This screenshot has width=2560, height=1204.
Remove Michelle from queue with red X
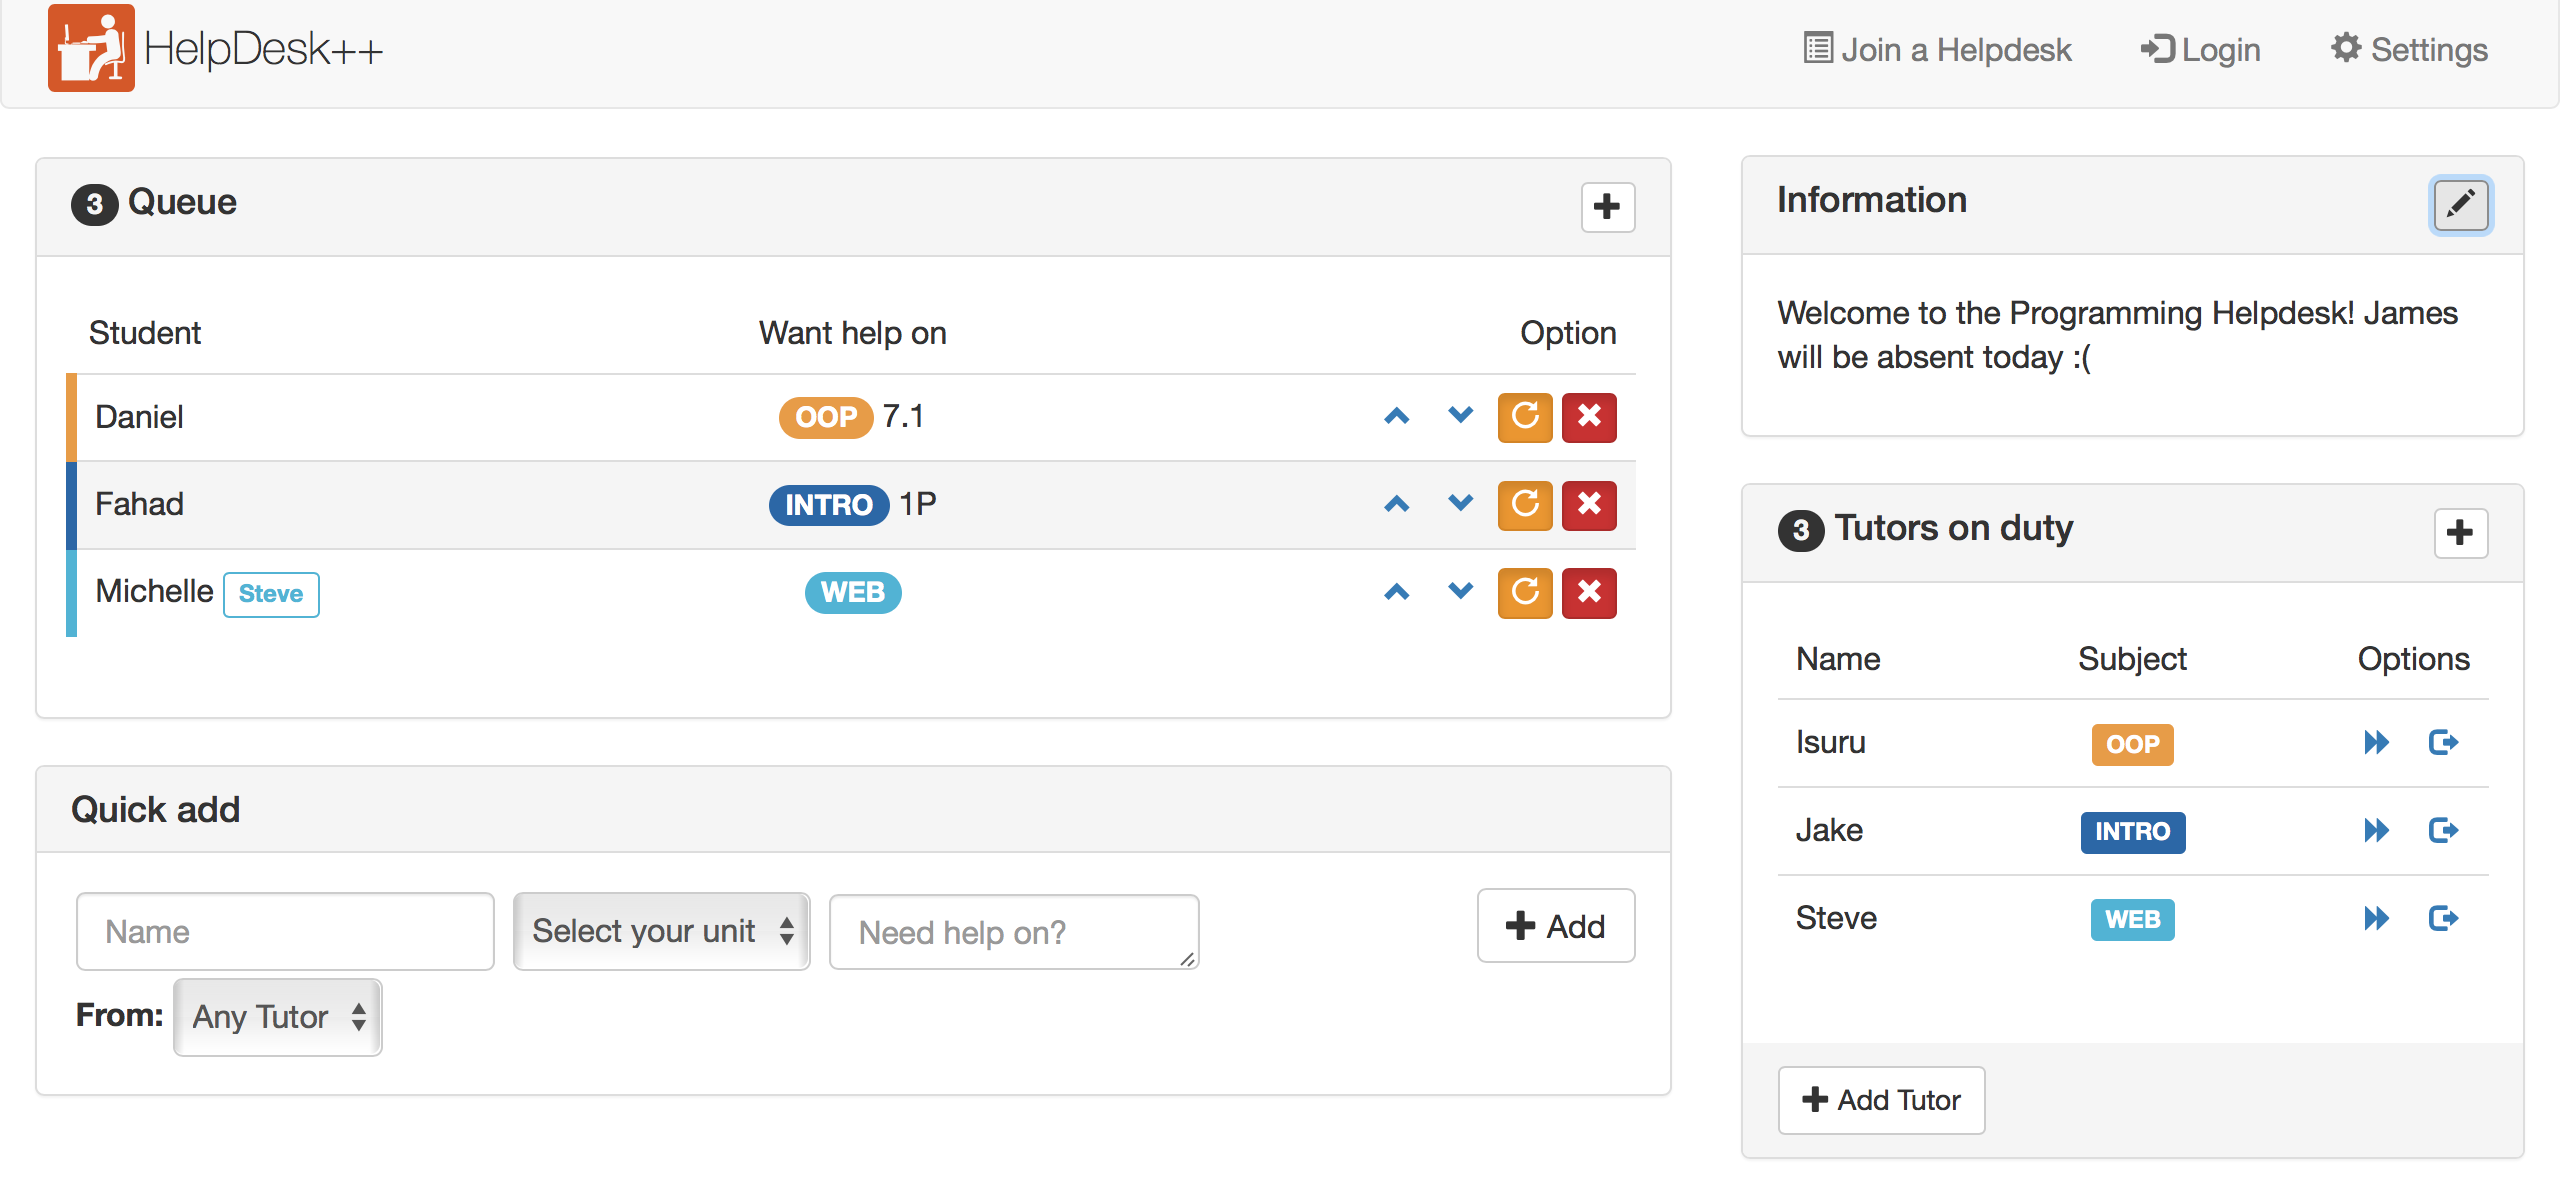pyautogui.click(x=1589, y=593)
